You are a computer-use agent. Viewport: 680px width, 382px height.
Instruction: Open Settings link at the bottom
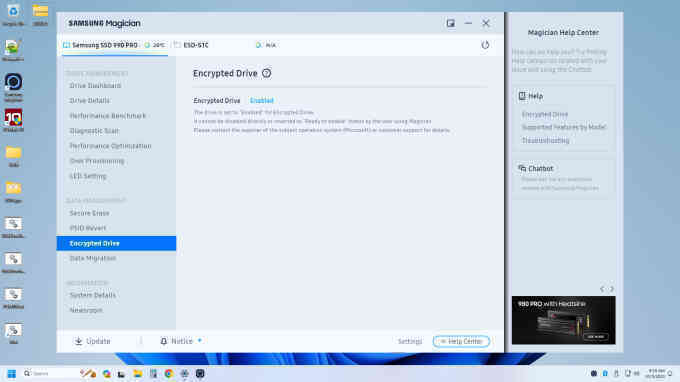coord(410,341)
